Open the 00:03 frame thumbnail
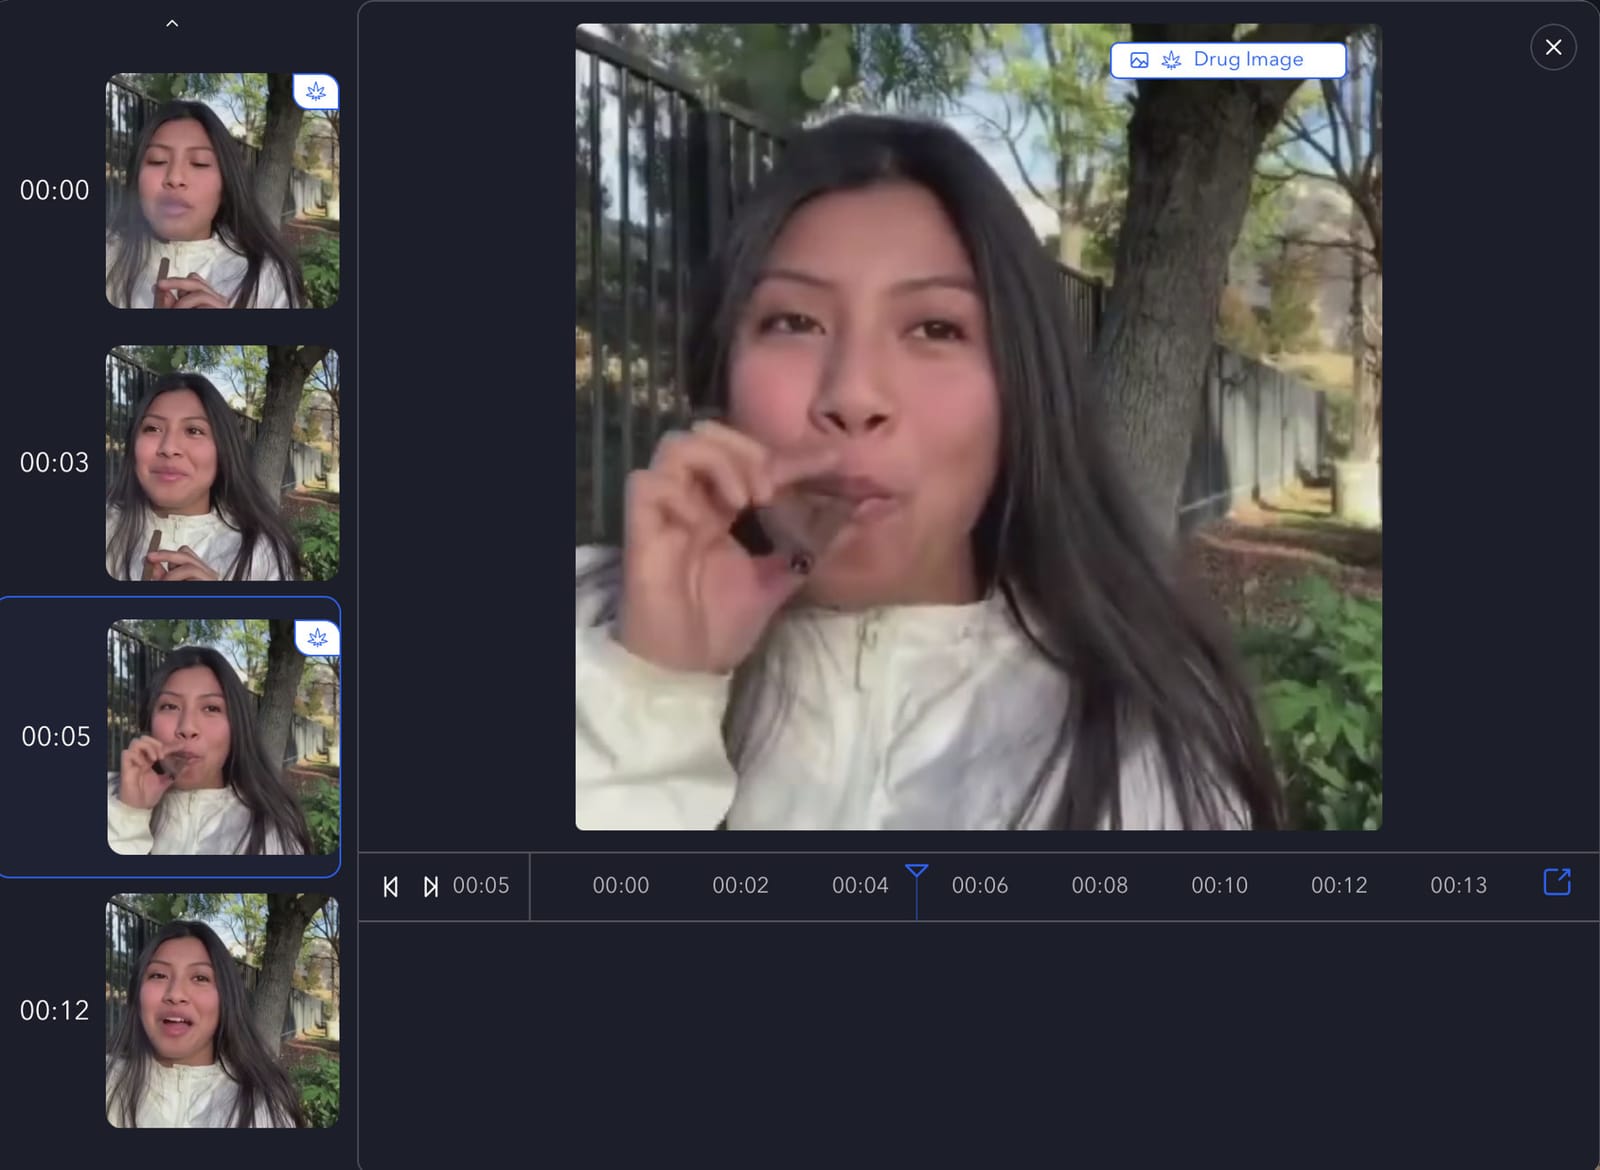Screen dimensions: 1600x1170 pos(222,463)
